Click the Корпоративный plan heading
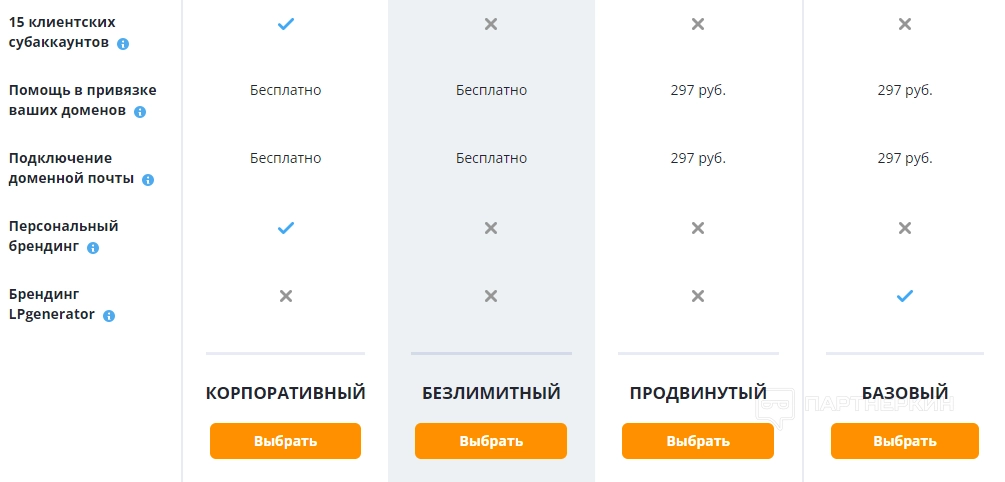The image size is (1005, 482). (x=285, y=393)
